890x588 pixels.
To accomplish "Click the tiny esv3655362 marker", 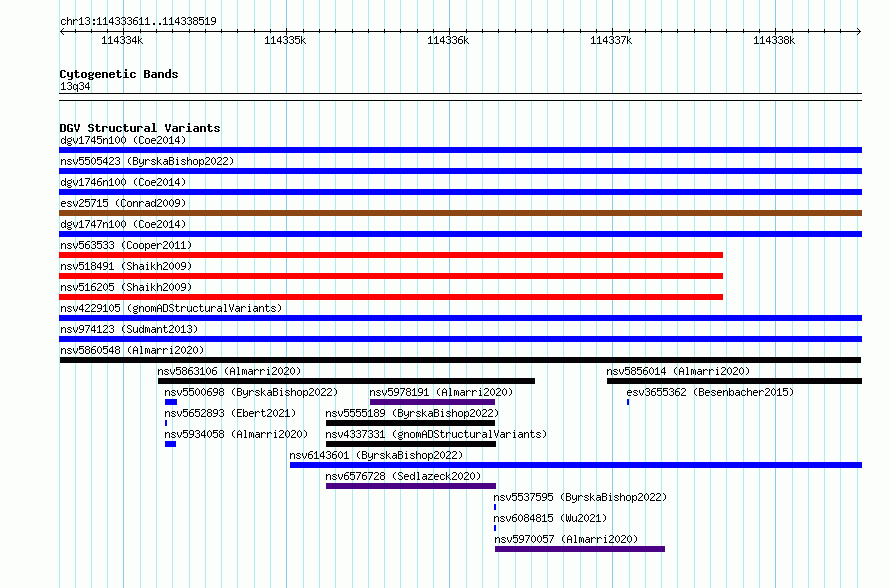I will click(x=628, y=402).
